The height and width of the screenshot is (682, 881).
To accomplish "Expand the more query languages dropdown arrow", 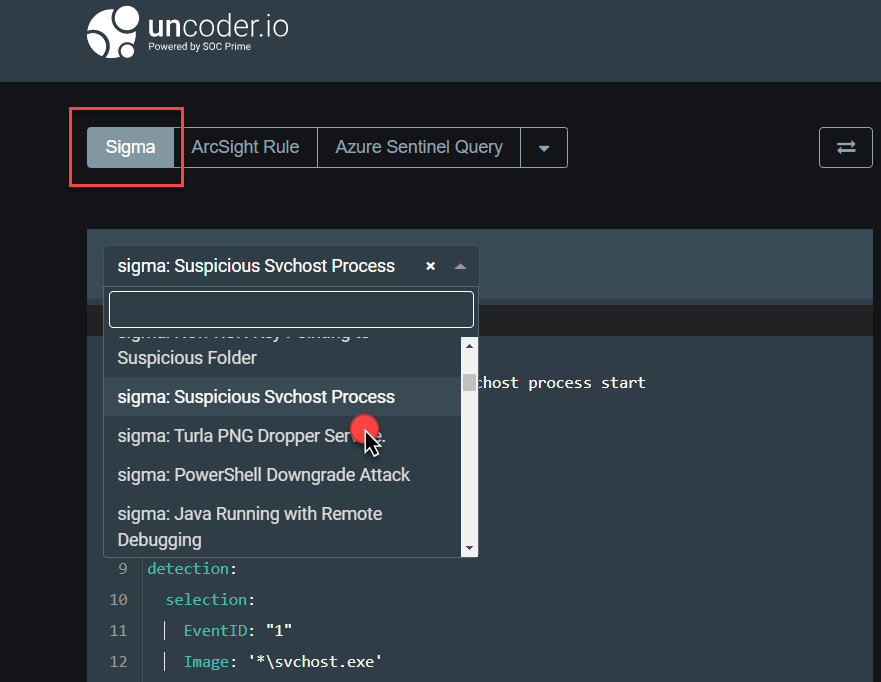I will [x=544, y=148].
